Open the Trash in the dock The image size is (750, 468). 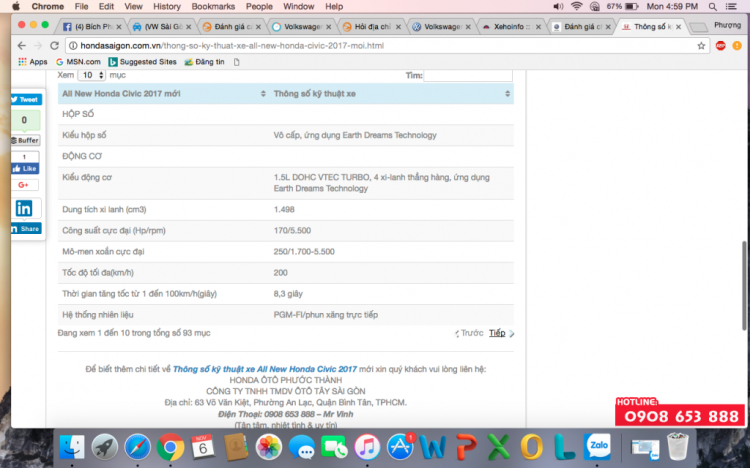[x=678, y=446]
